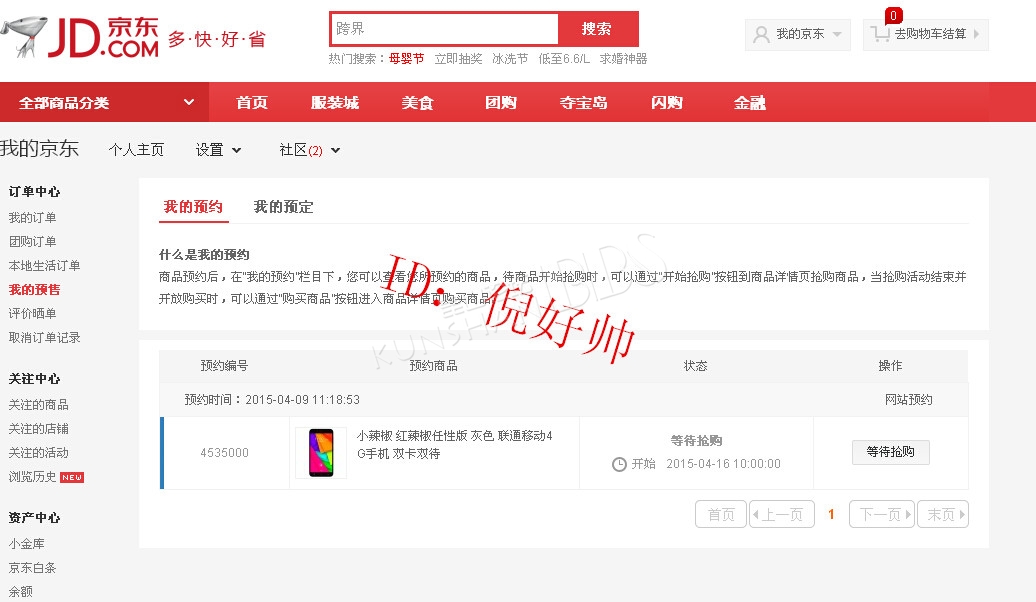Open 小金库 in the sidebar
1036x602 pixels.
(x=26, y=544)
